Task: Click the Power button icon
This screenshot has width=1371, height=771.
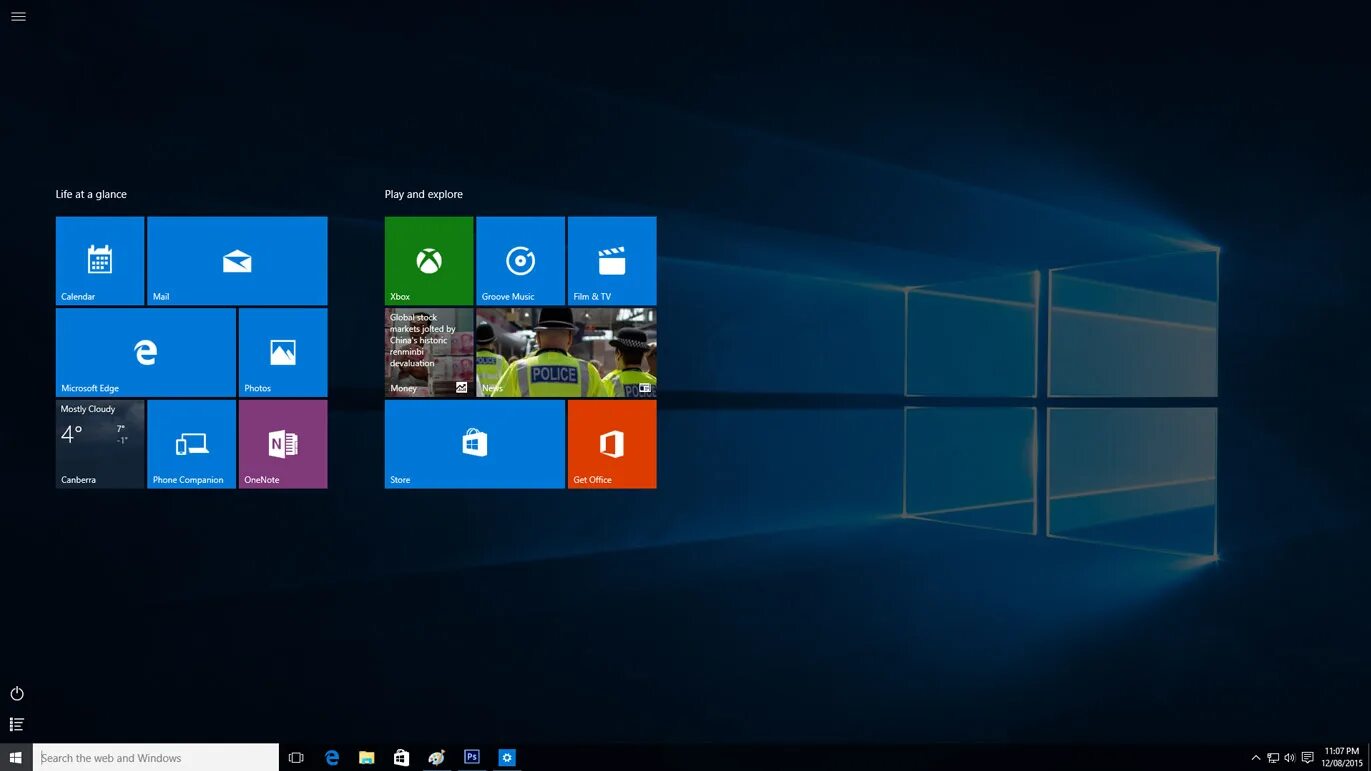Action: pyautogui.click(x=17, y=693)
